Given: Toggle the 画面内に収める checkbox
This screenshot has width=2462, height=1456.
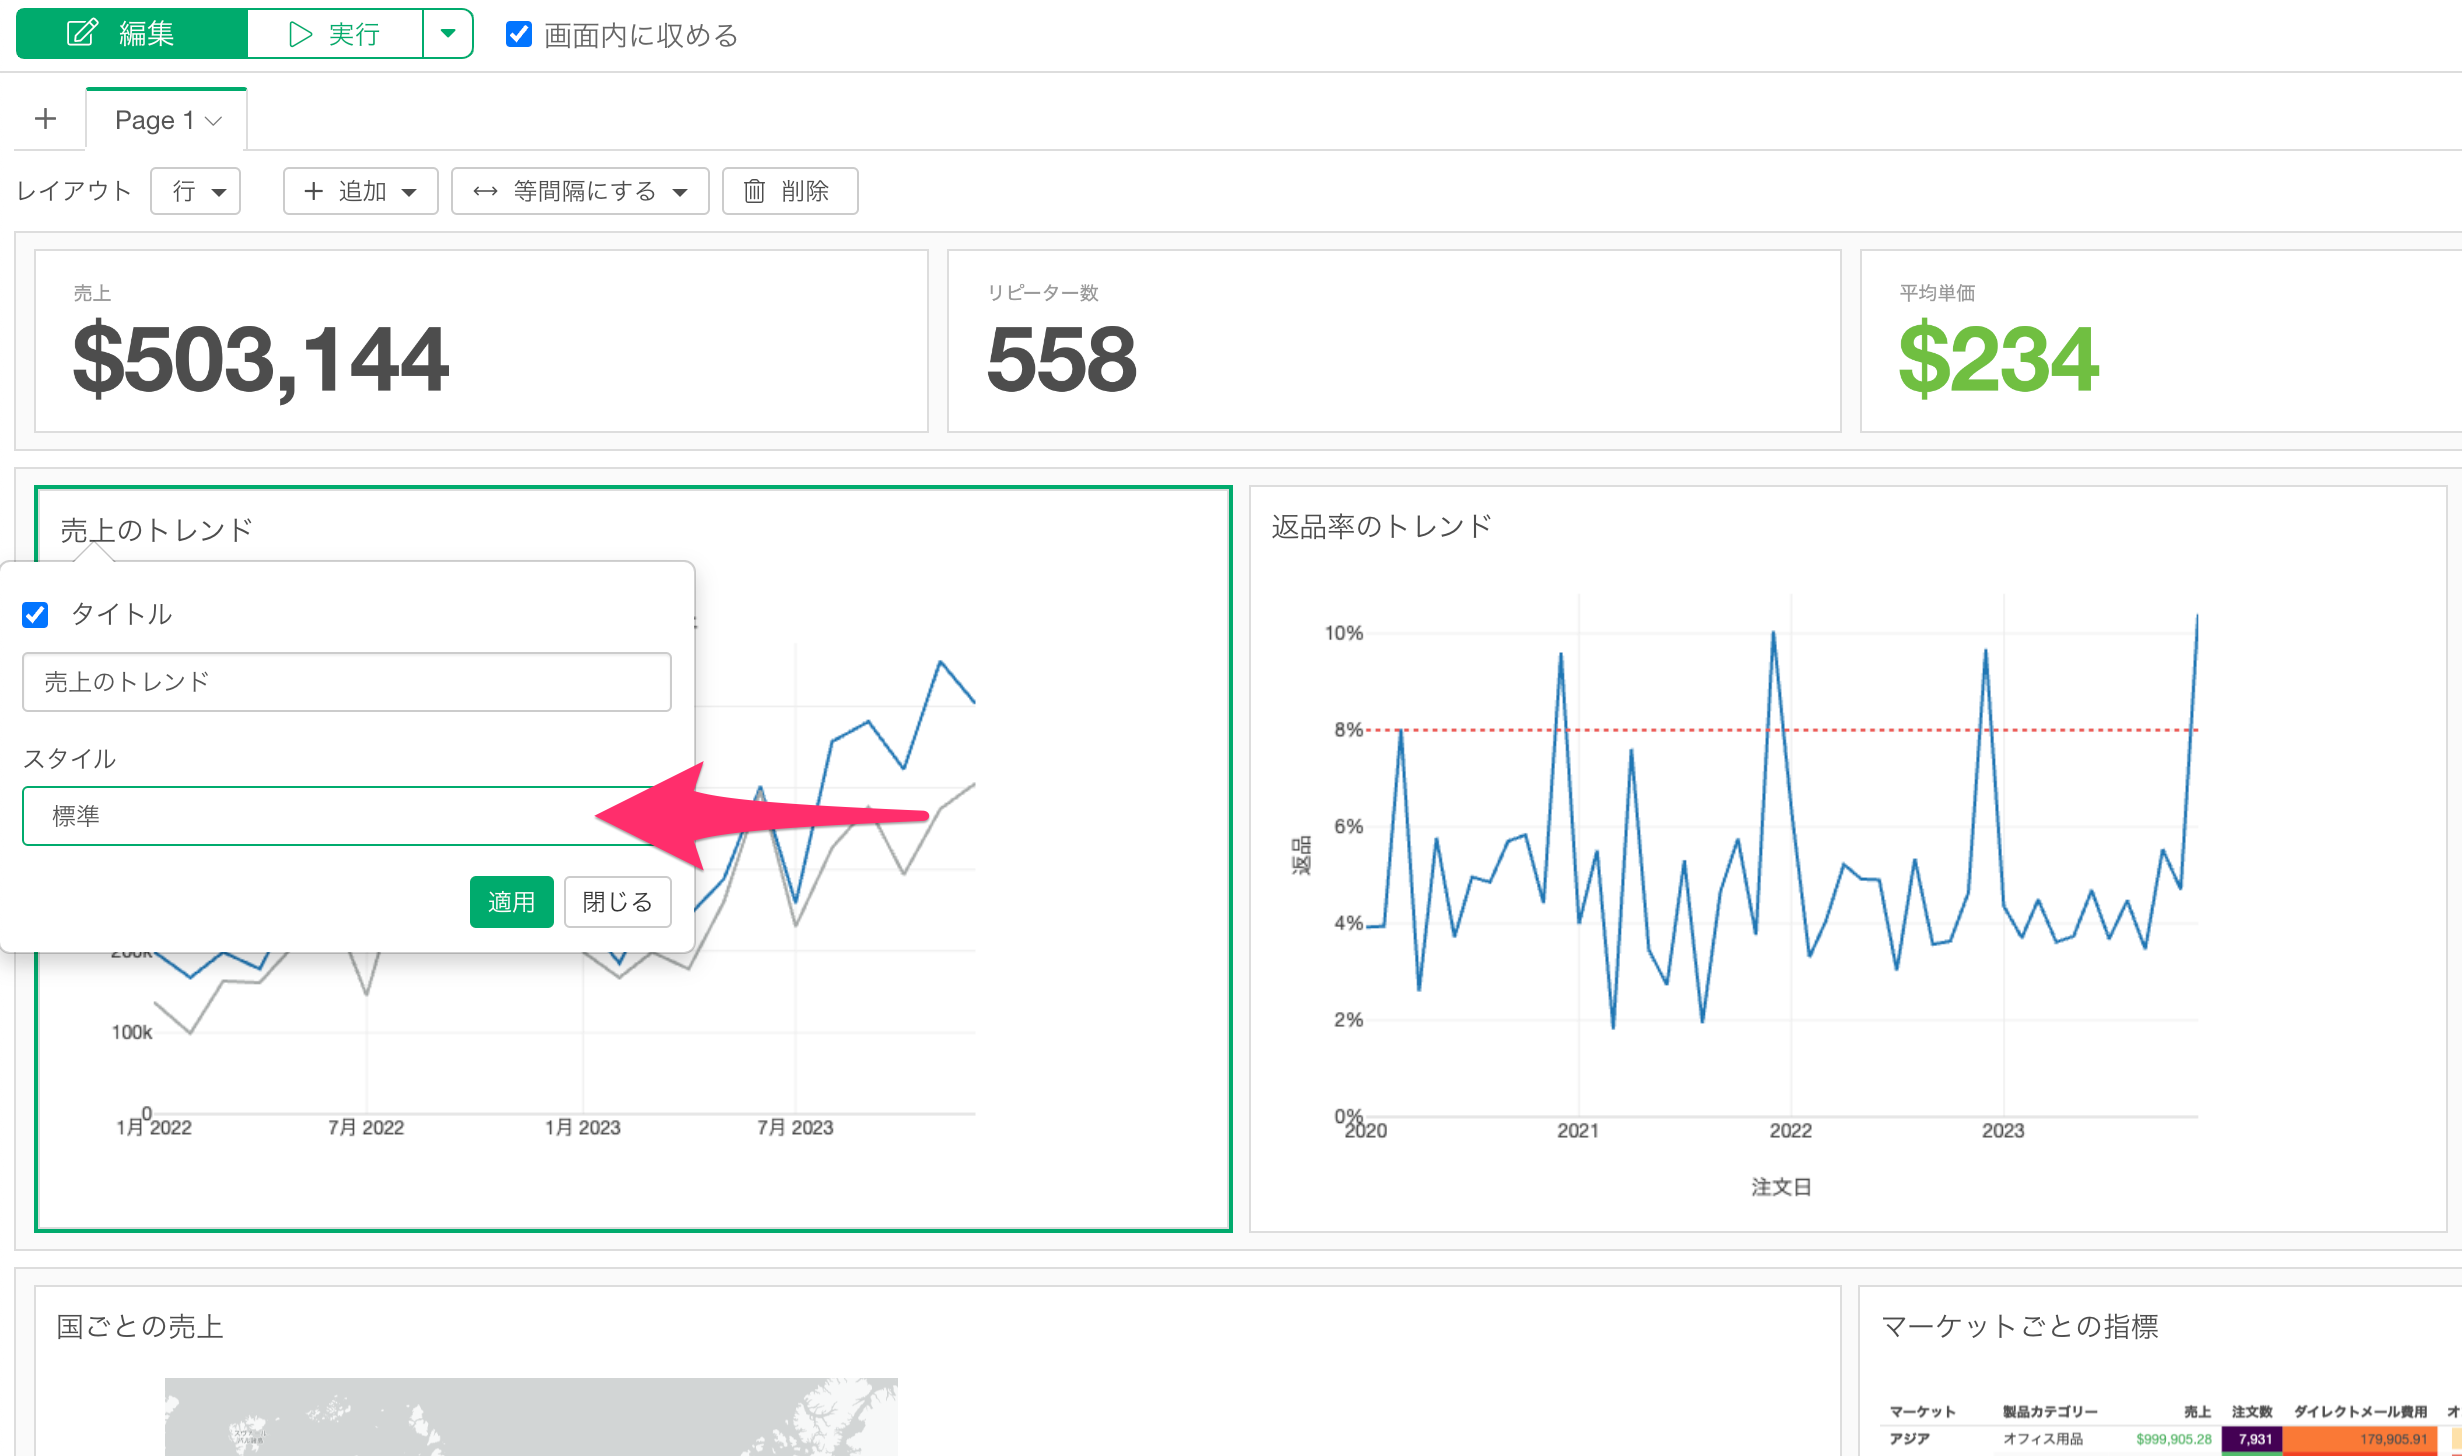Looking at the screenshot, I should pos(519,34).
